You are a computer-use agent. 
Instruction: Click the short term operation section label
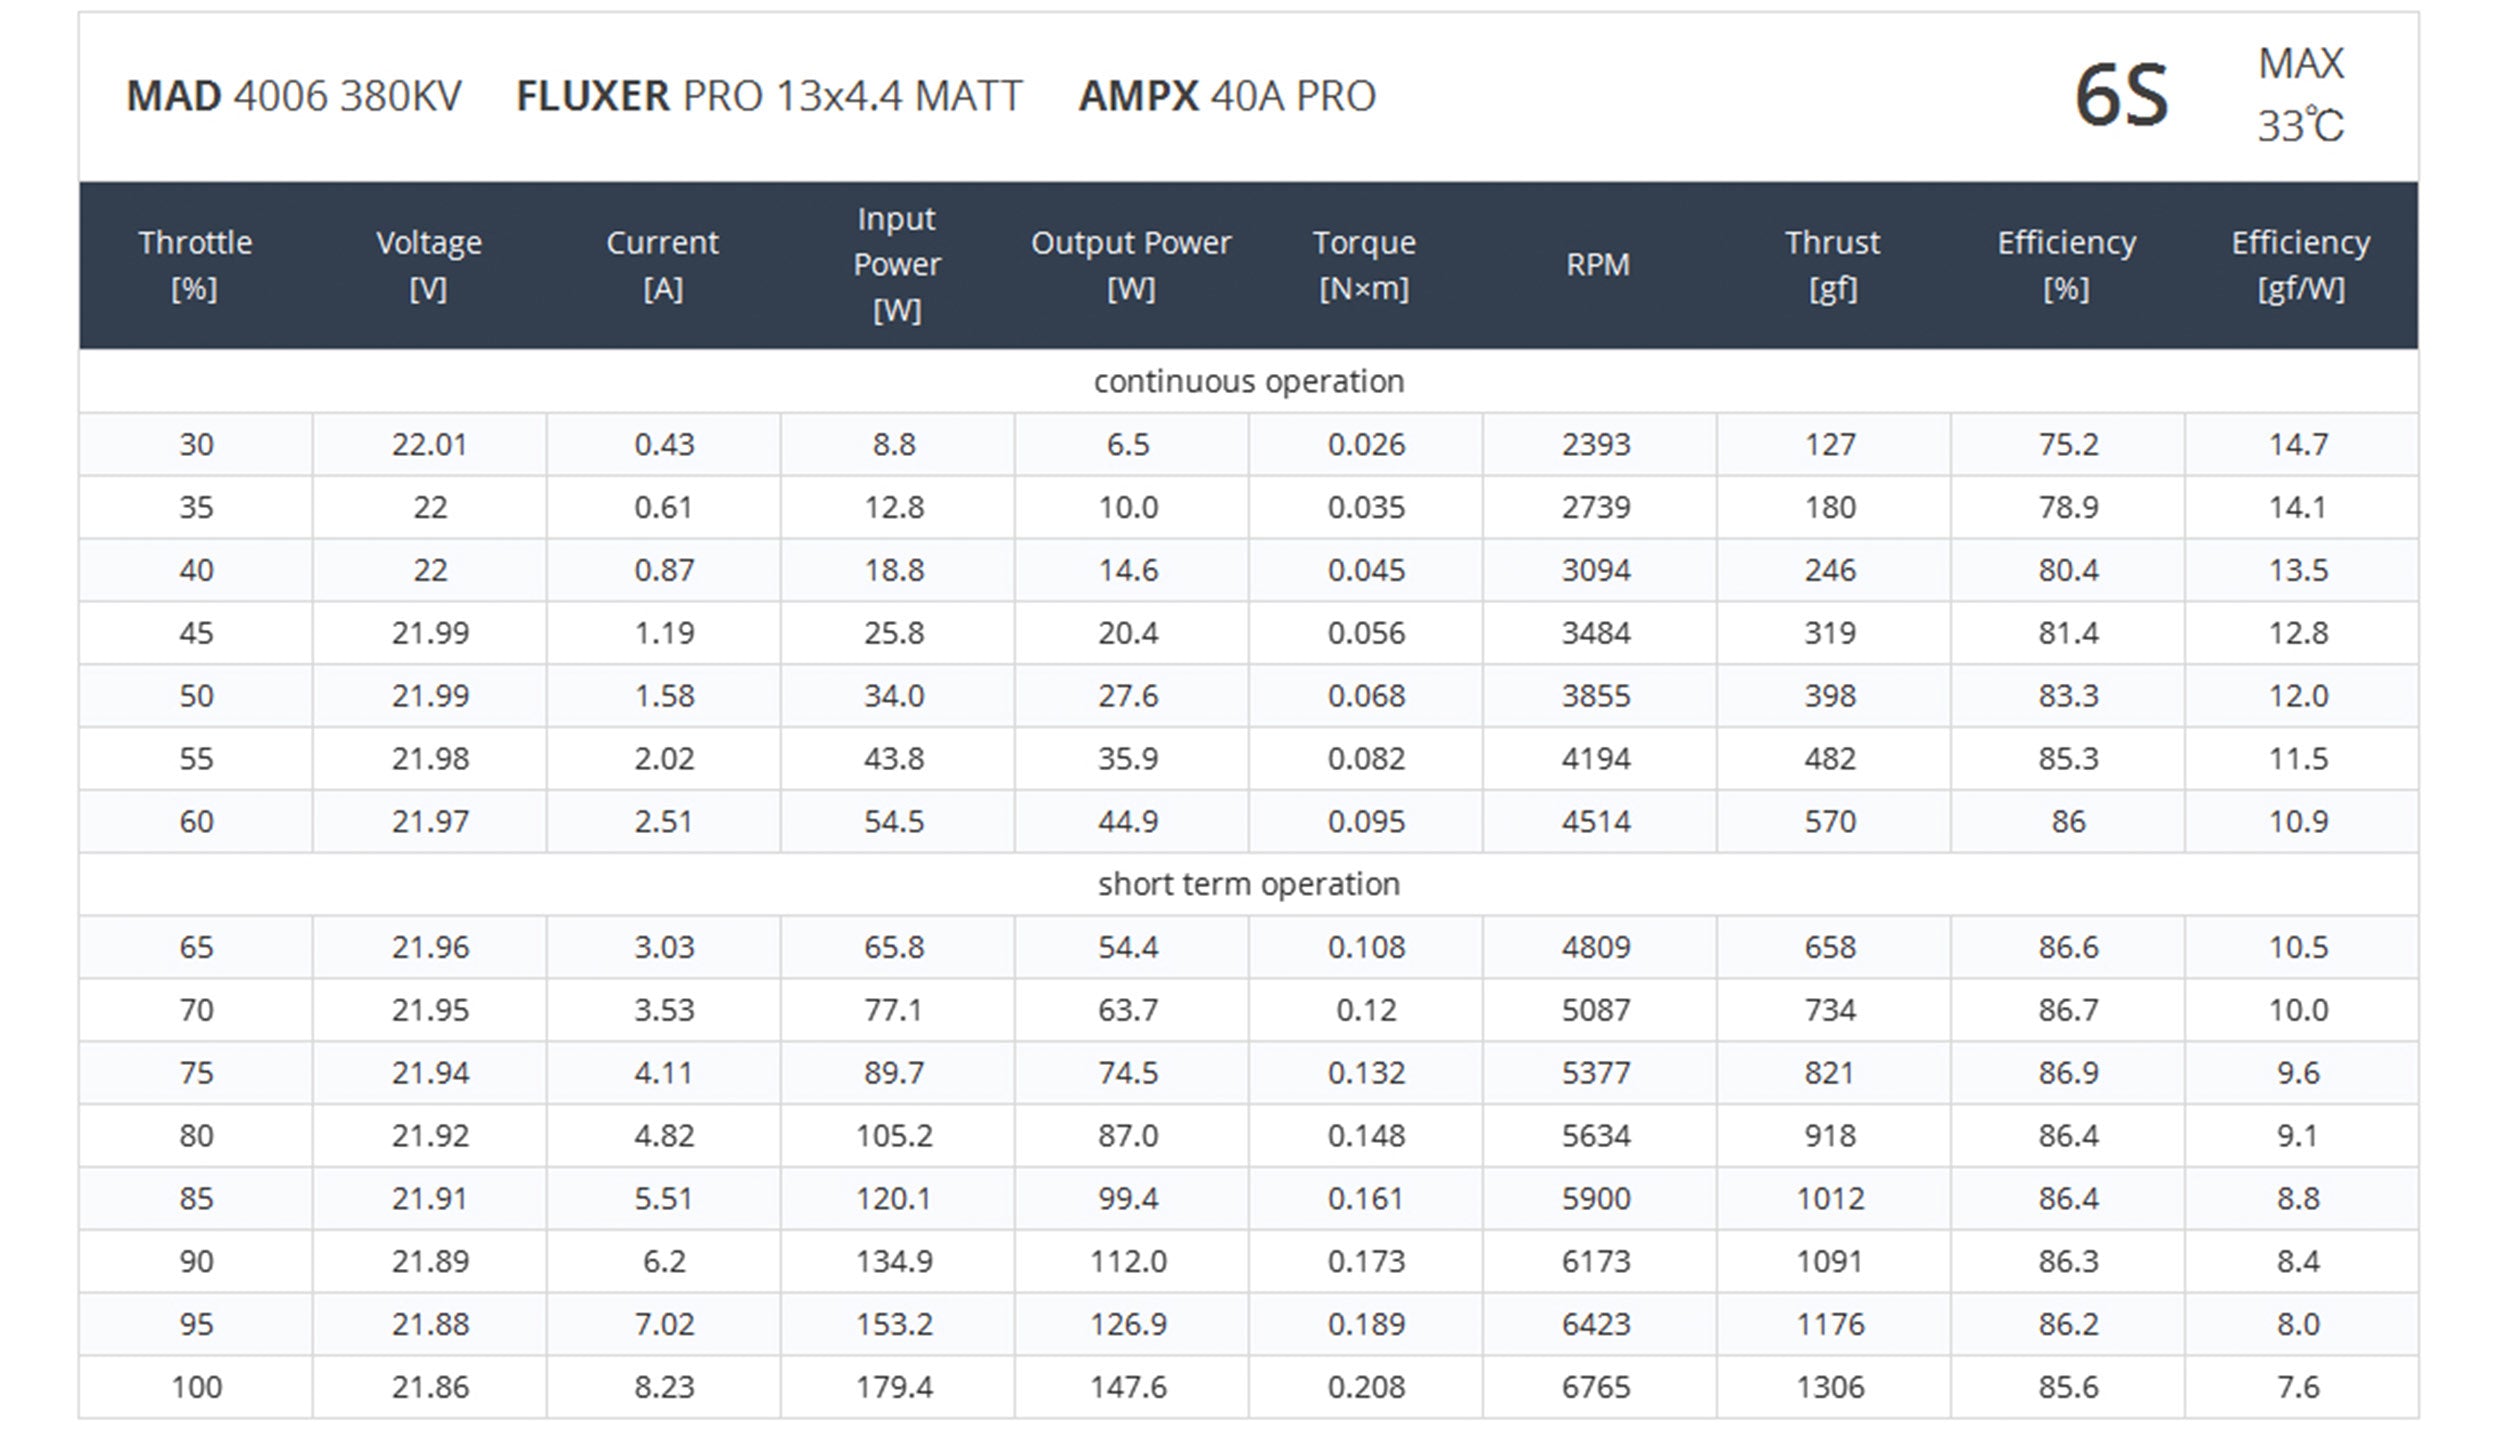tap(1249, 884)
